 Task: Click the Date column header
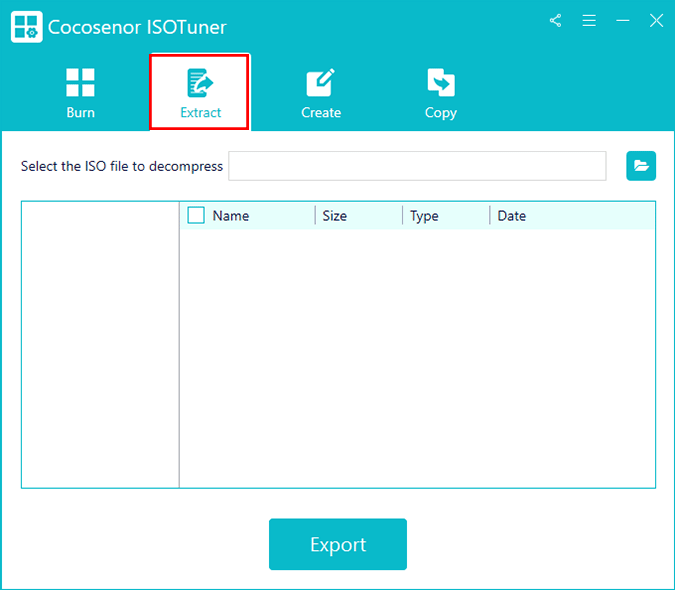click(x=511, y=216)
